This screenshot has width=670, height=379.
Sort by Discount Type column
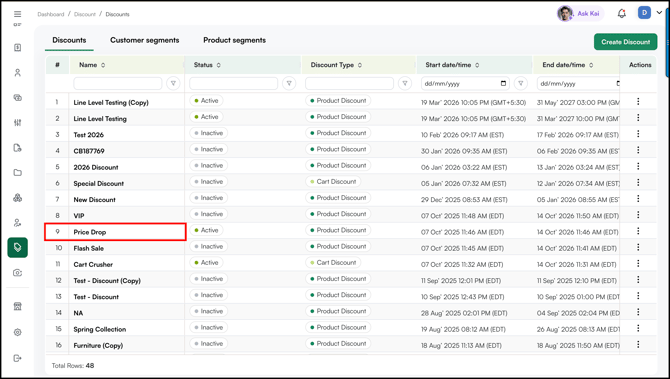point(360,65)
